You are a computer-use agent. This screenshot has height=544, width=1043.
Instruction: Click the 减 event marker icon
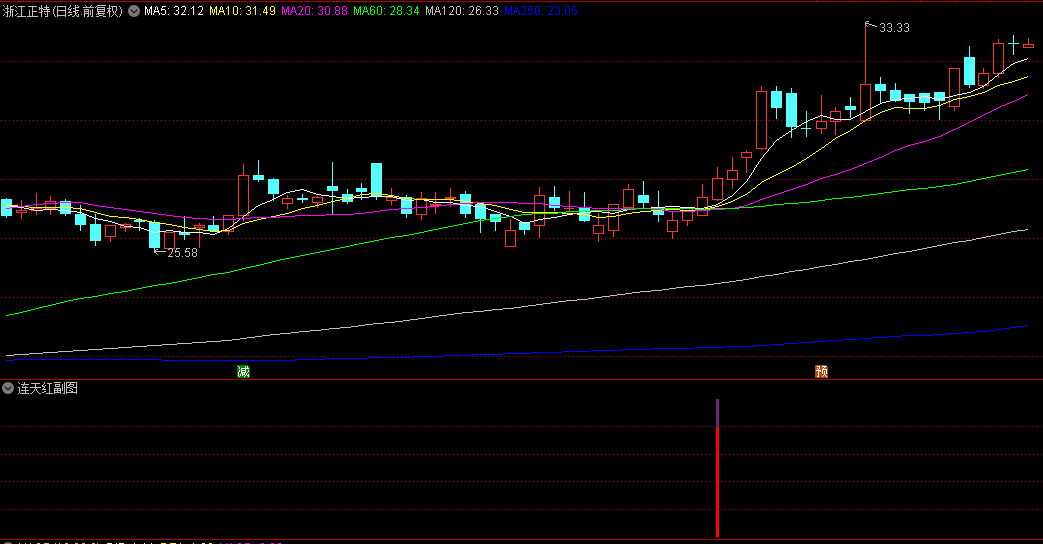coord(243,371)
